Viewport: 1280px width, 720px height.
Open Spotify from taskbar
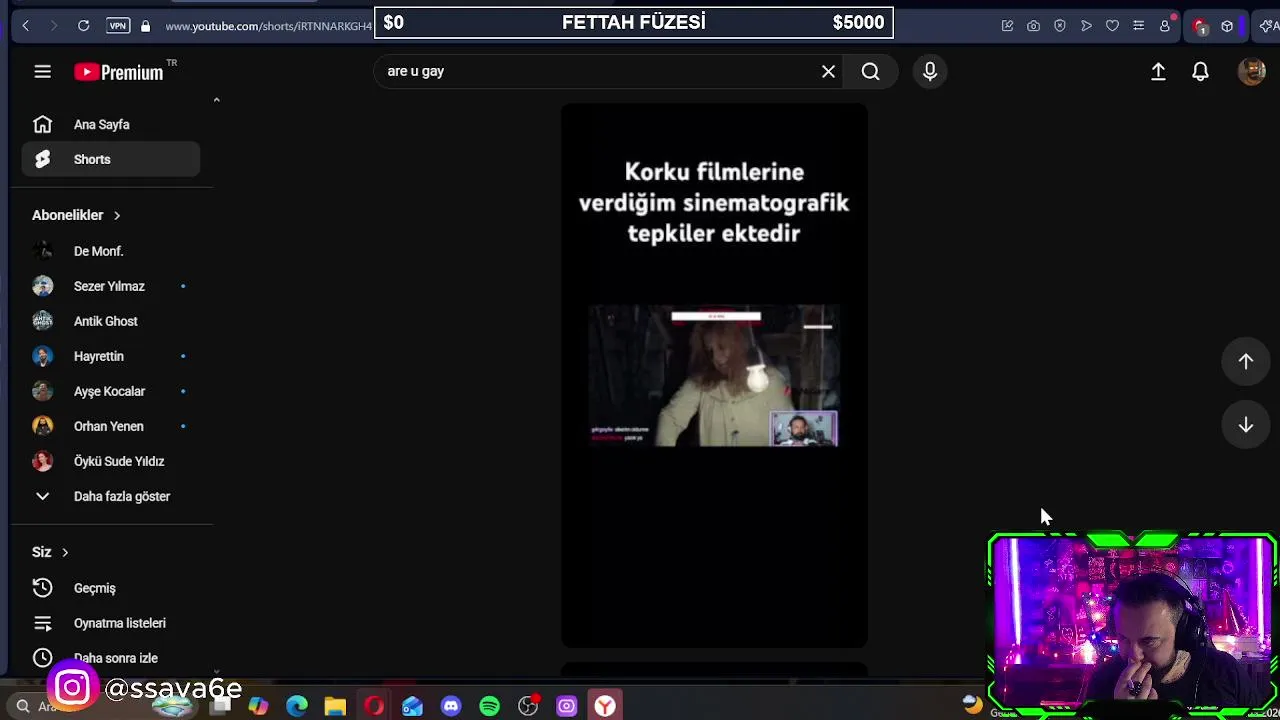[489, 706]
